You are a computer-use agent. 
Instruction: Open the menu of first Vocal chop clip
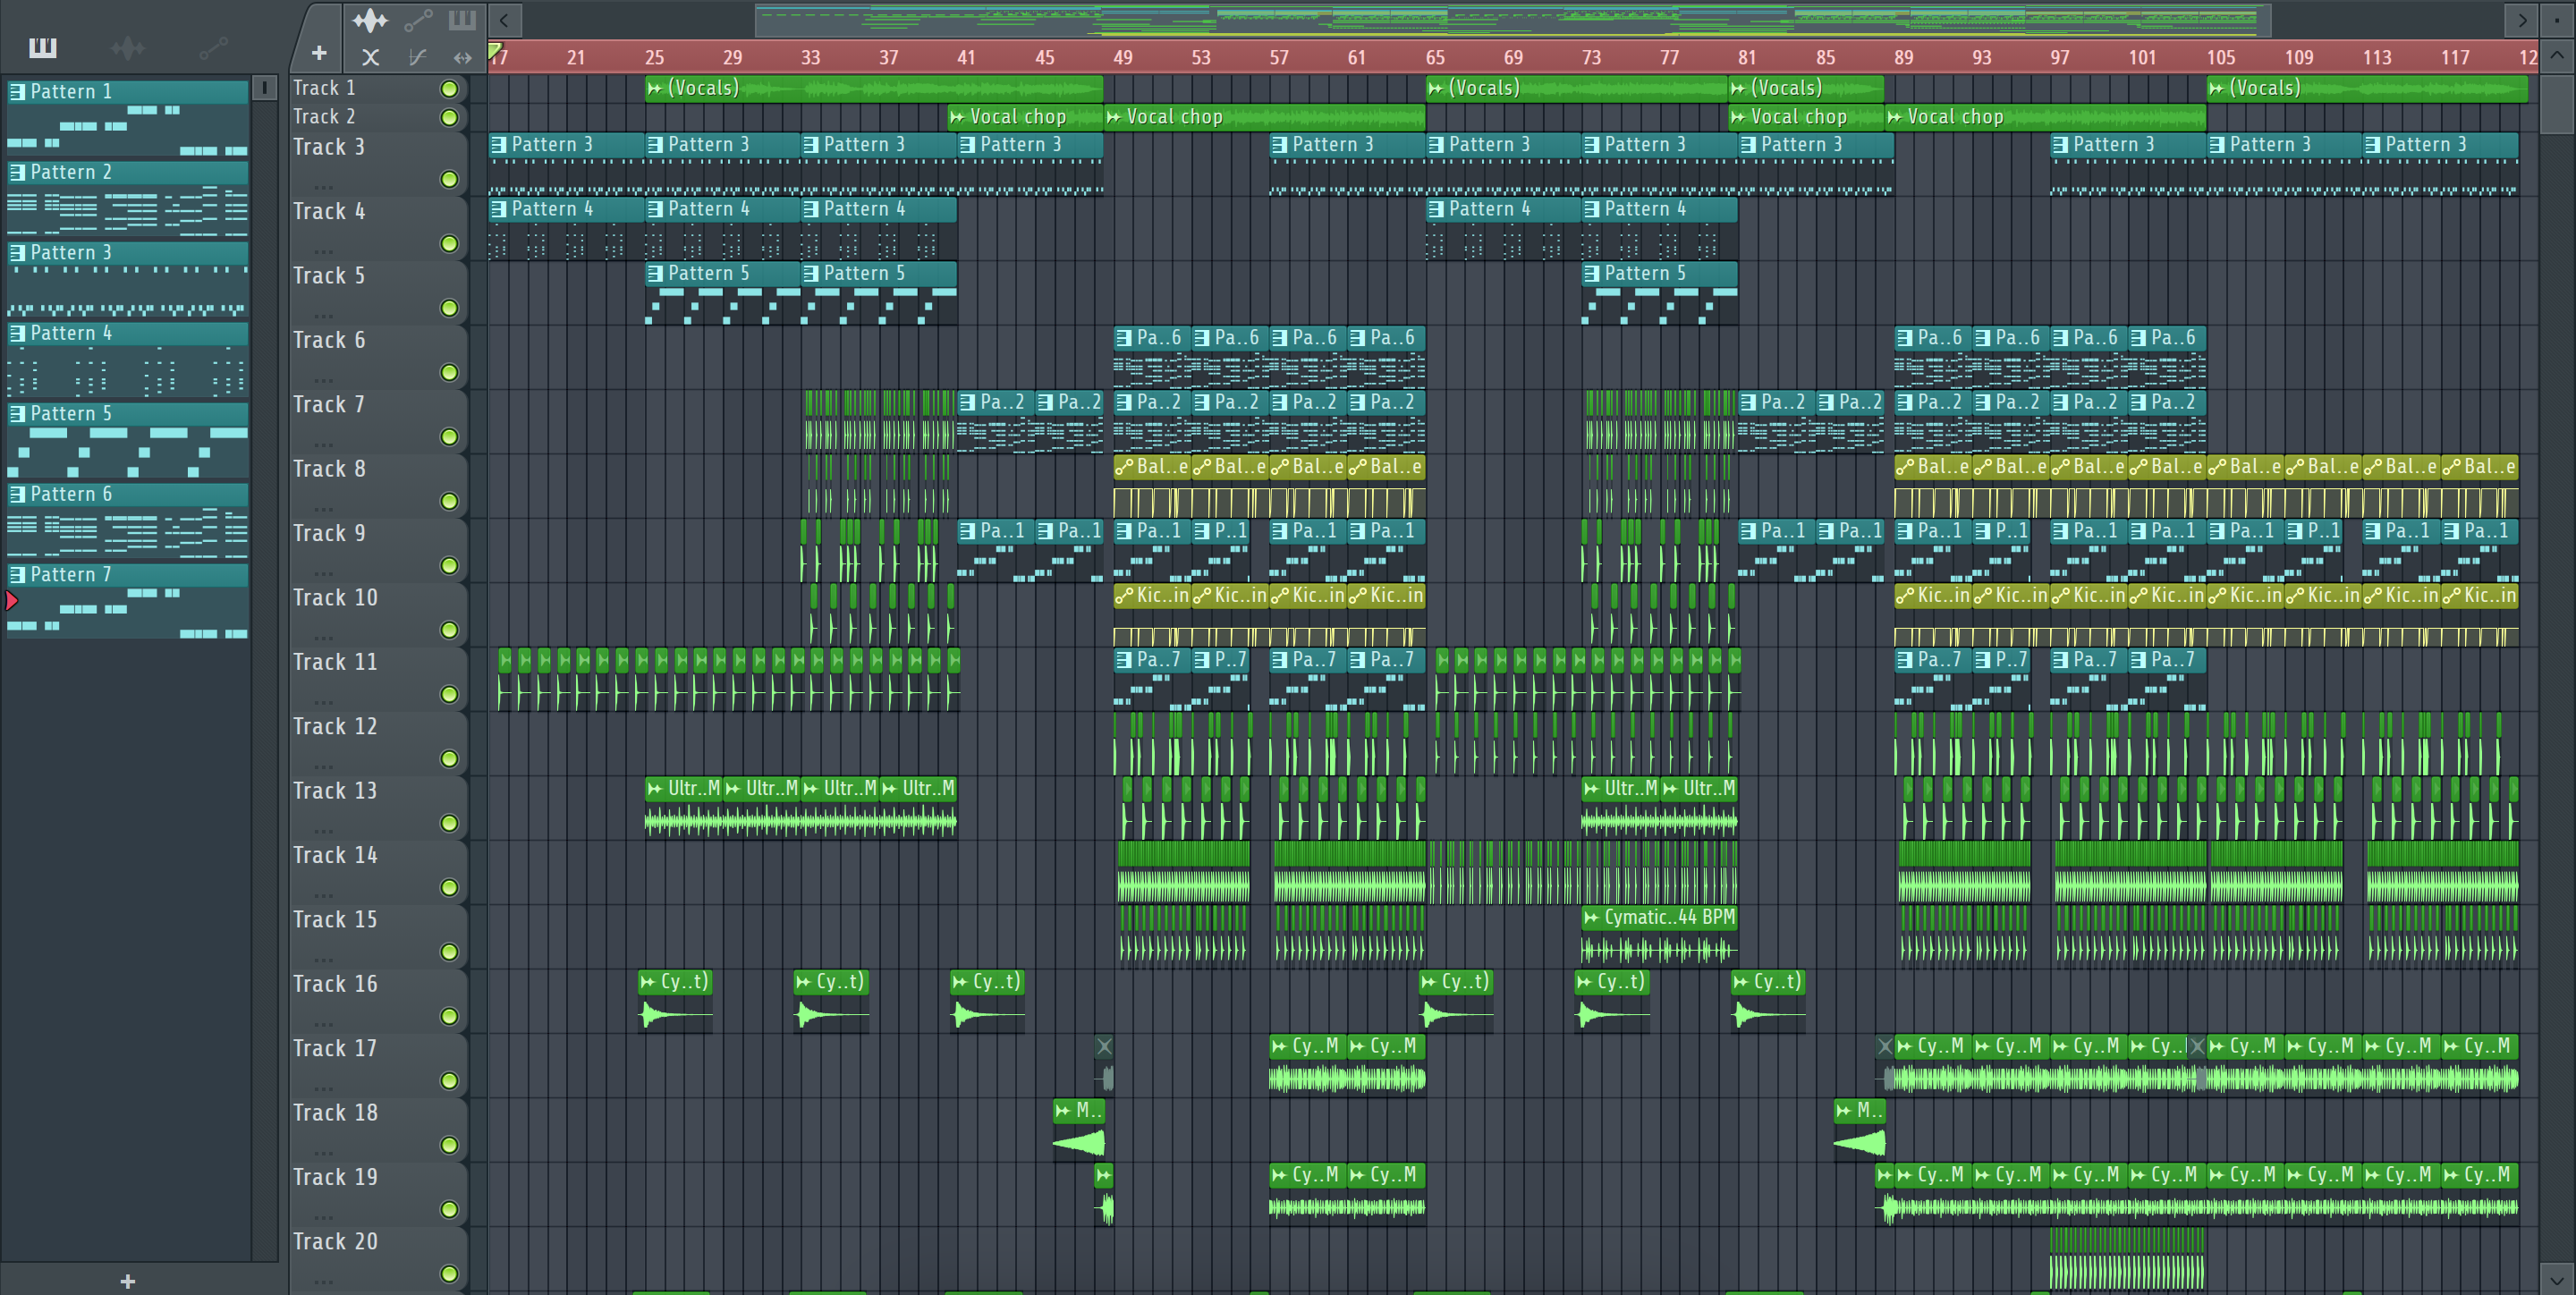point(958,117)
